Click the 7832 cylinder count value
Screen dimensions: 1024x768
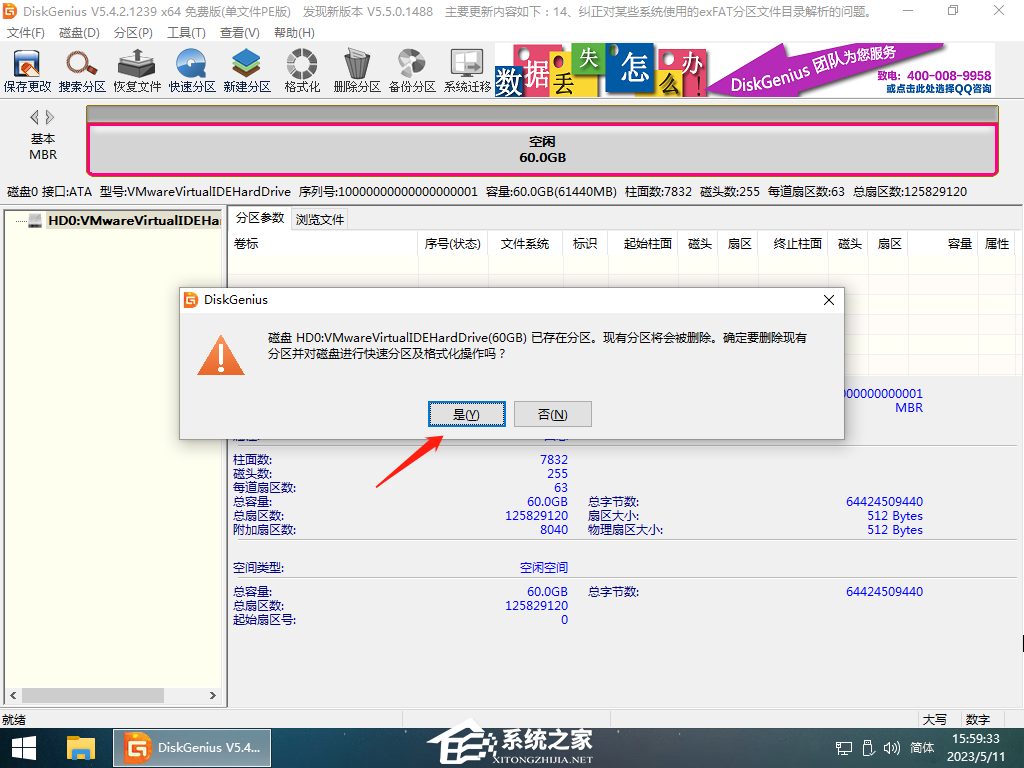554,460
